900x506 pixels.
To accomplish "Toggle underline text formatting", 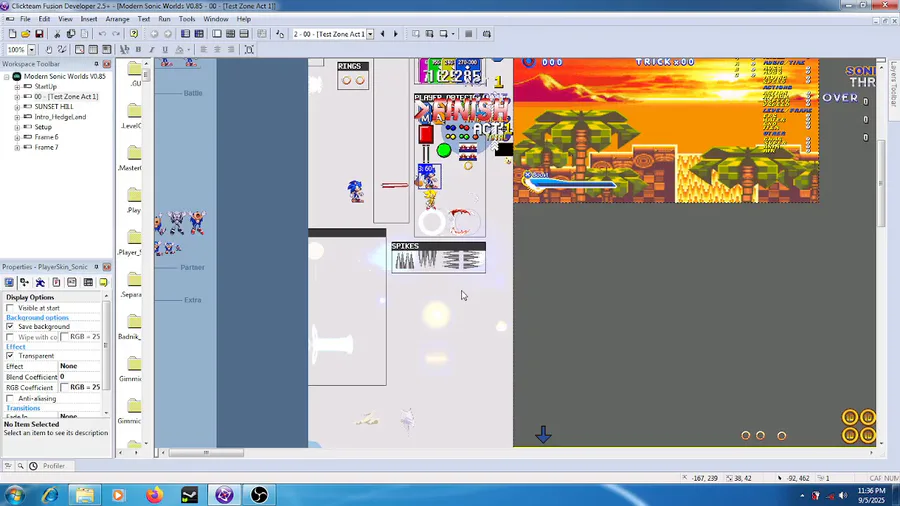I will pos(165,49).
